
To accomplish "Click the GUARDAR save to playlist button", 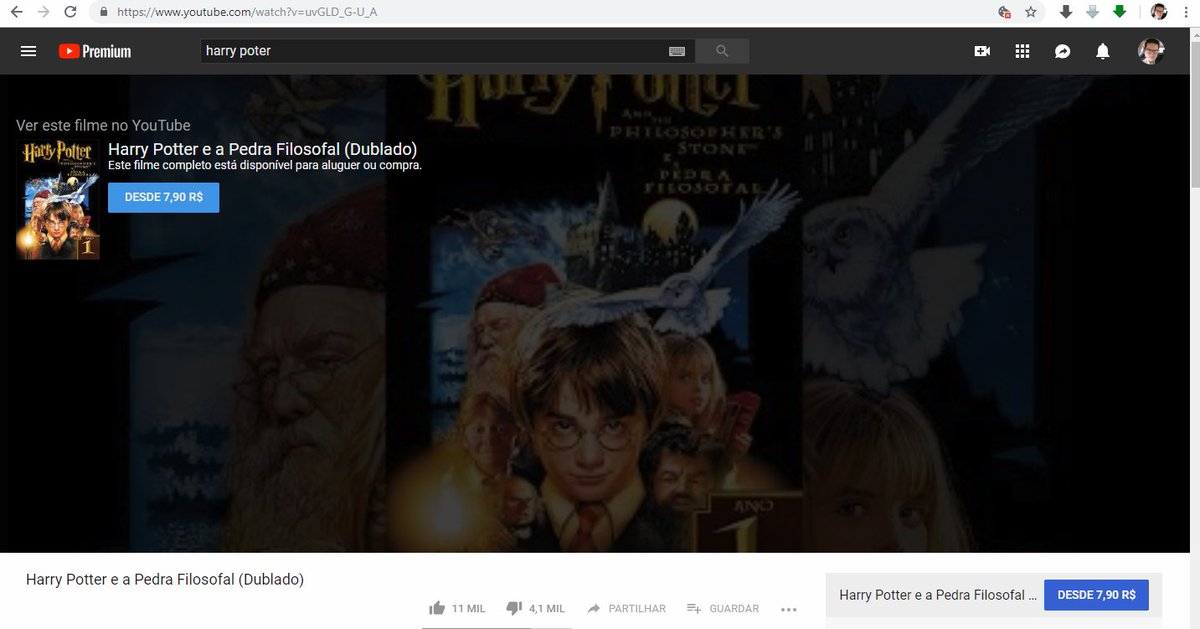I will 722,608.
